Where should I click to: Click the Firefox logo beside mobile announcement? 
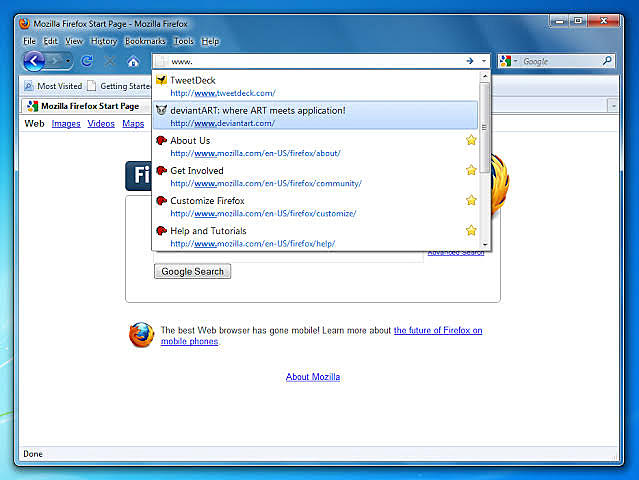[x=141, y=335]
